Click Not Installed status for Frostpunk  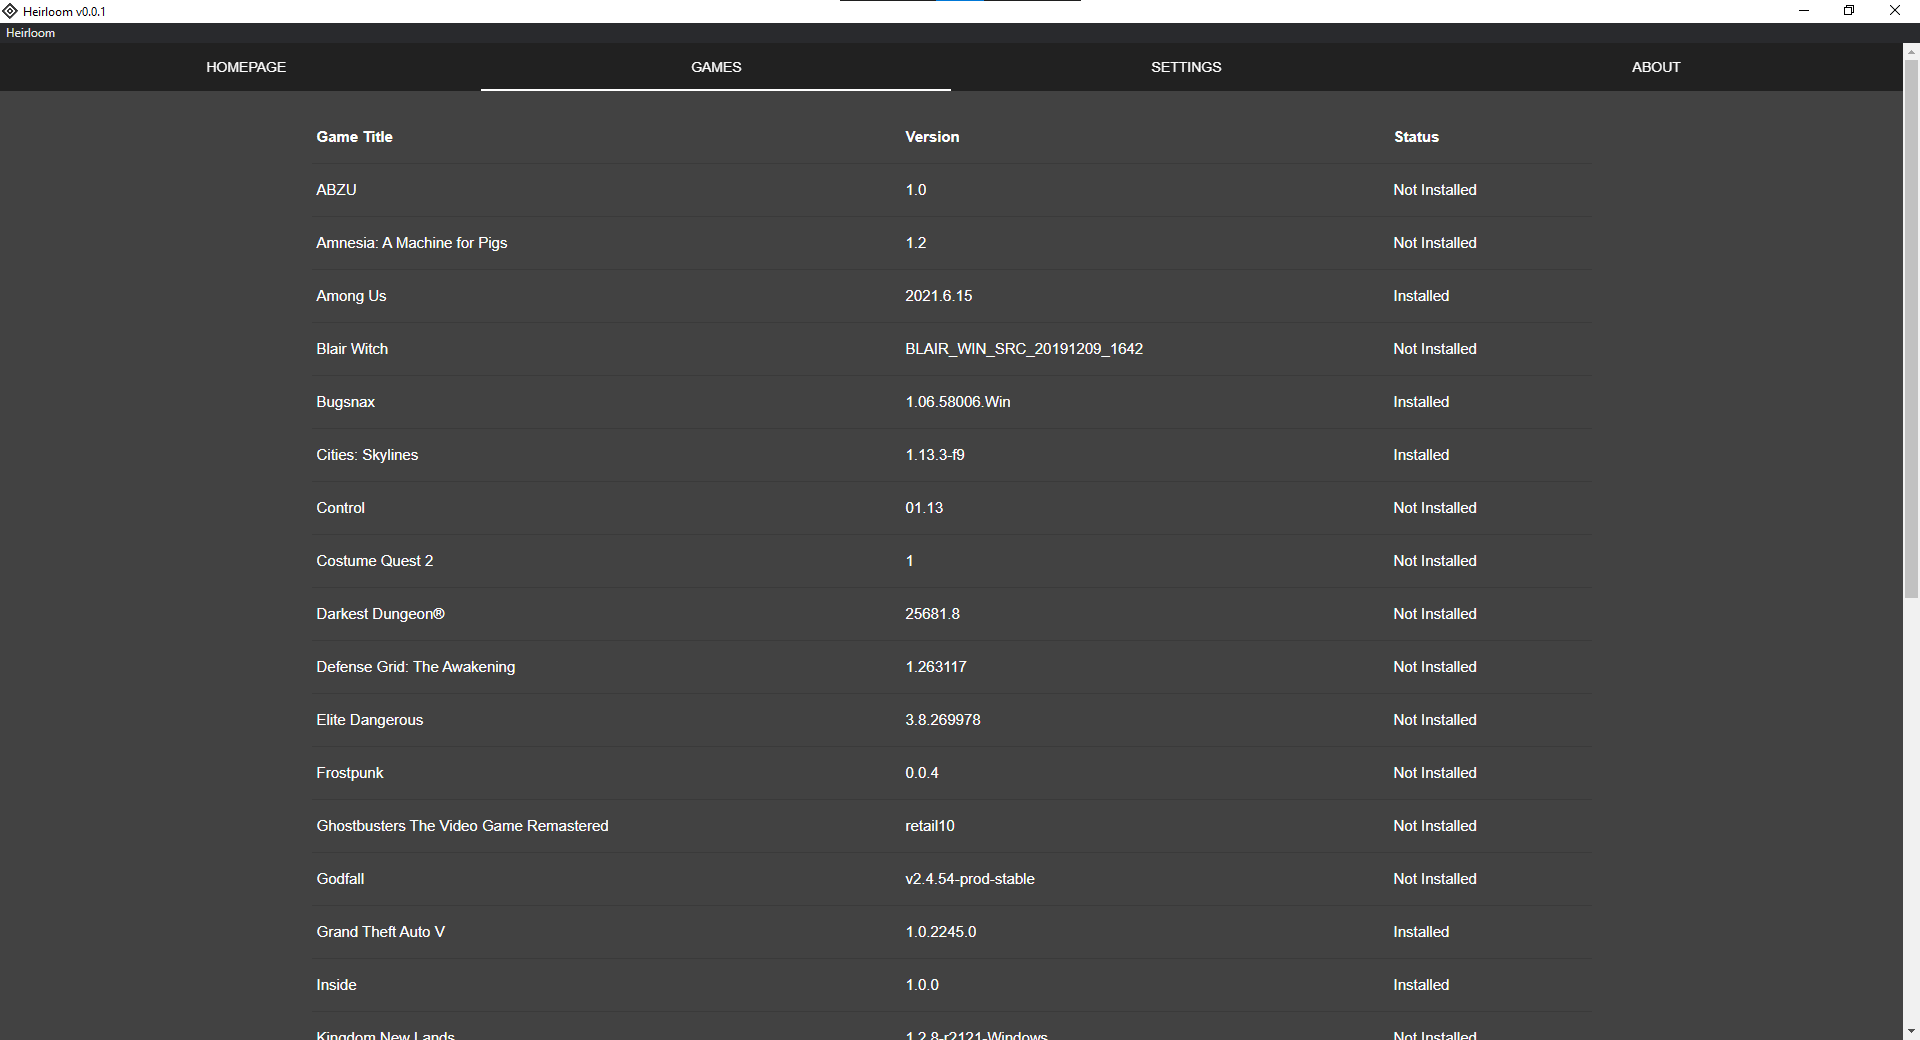point(1435,773)
